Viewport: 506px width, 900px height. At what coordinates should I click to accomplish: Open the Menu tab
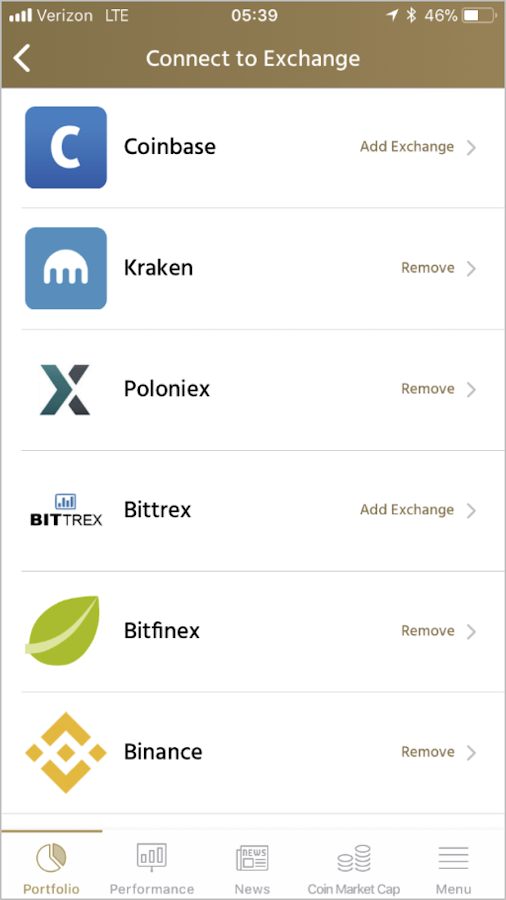tap(454, 866)
